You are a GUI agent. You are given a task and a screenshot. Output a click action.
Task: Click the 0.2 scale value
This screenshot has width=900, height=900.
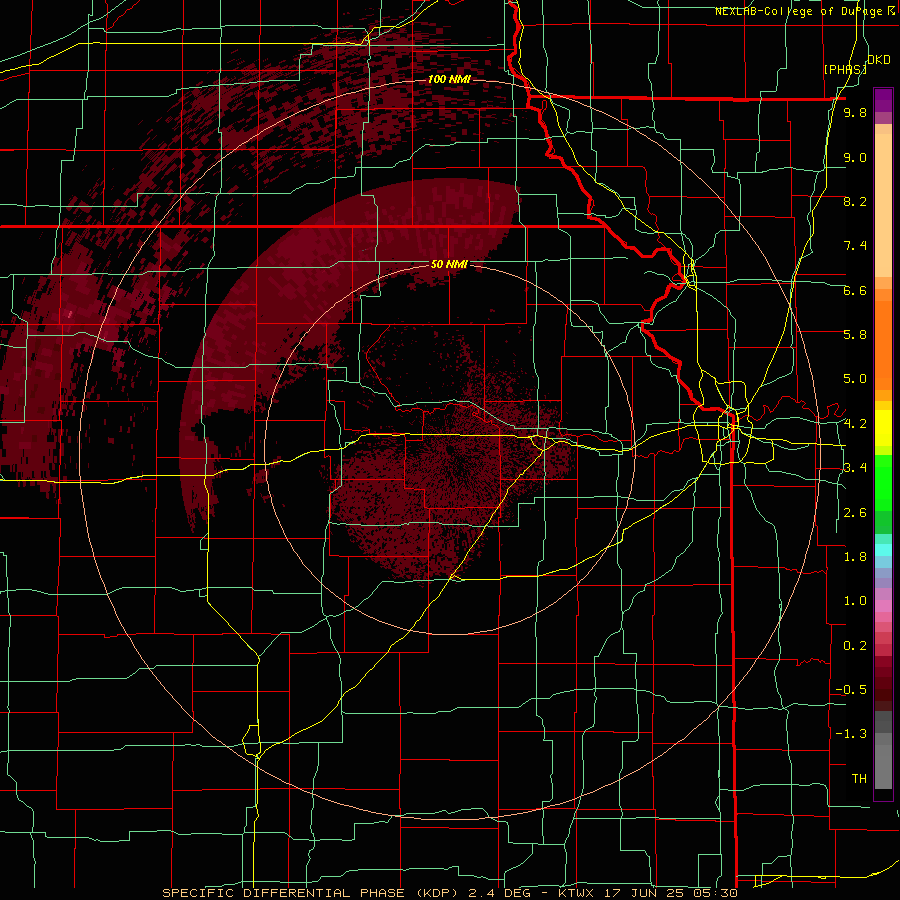coord(855,646)
